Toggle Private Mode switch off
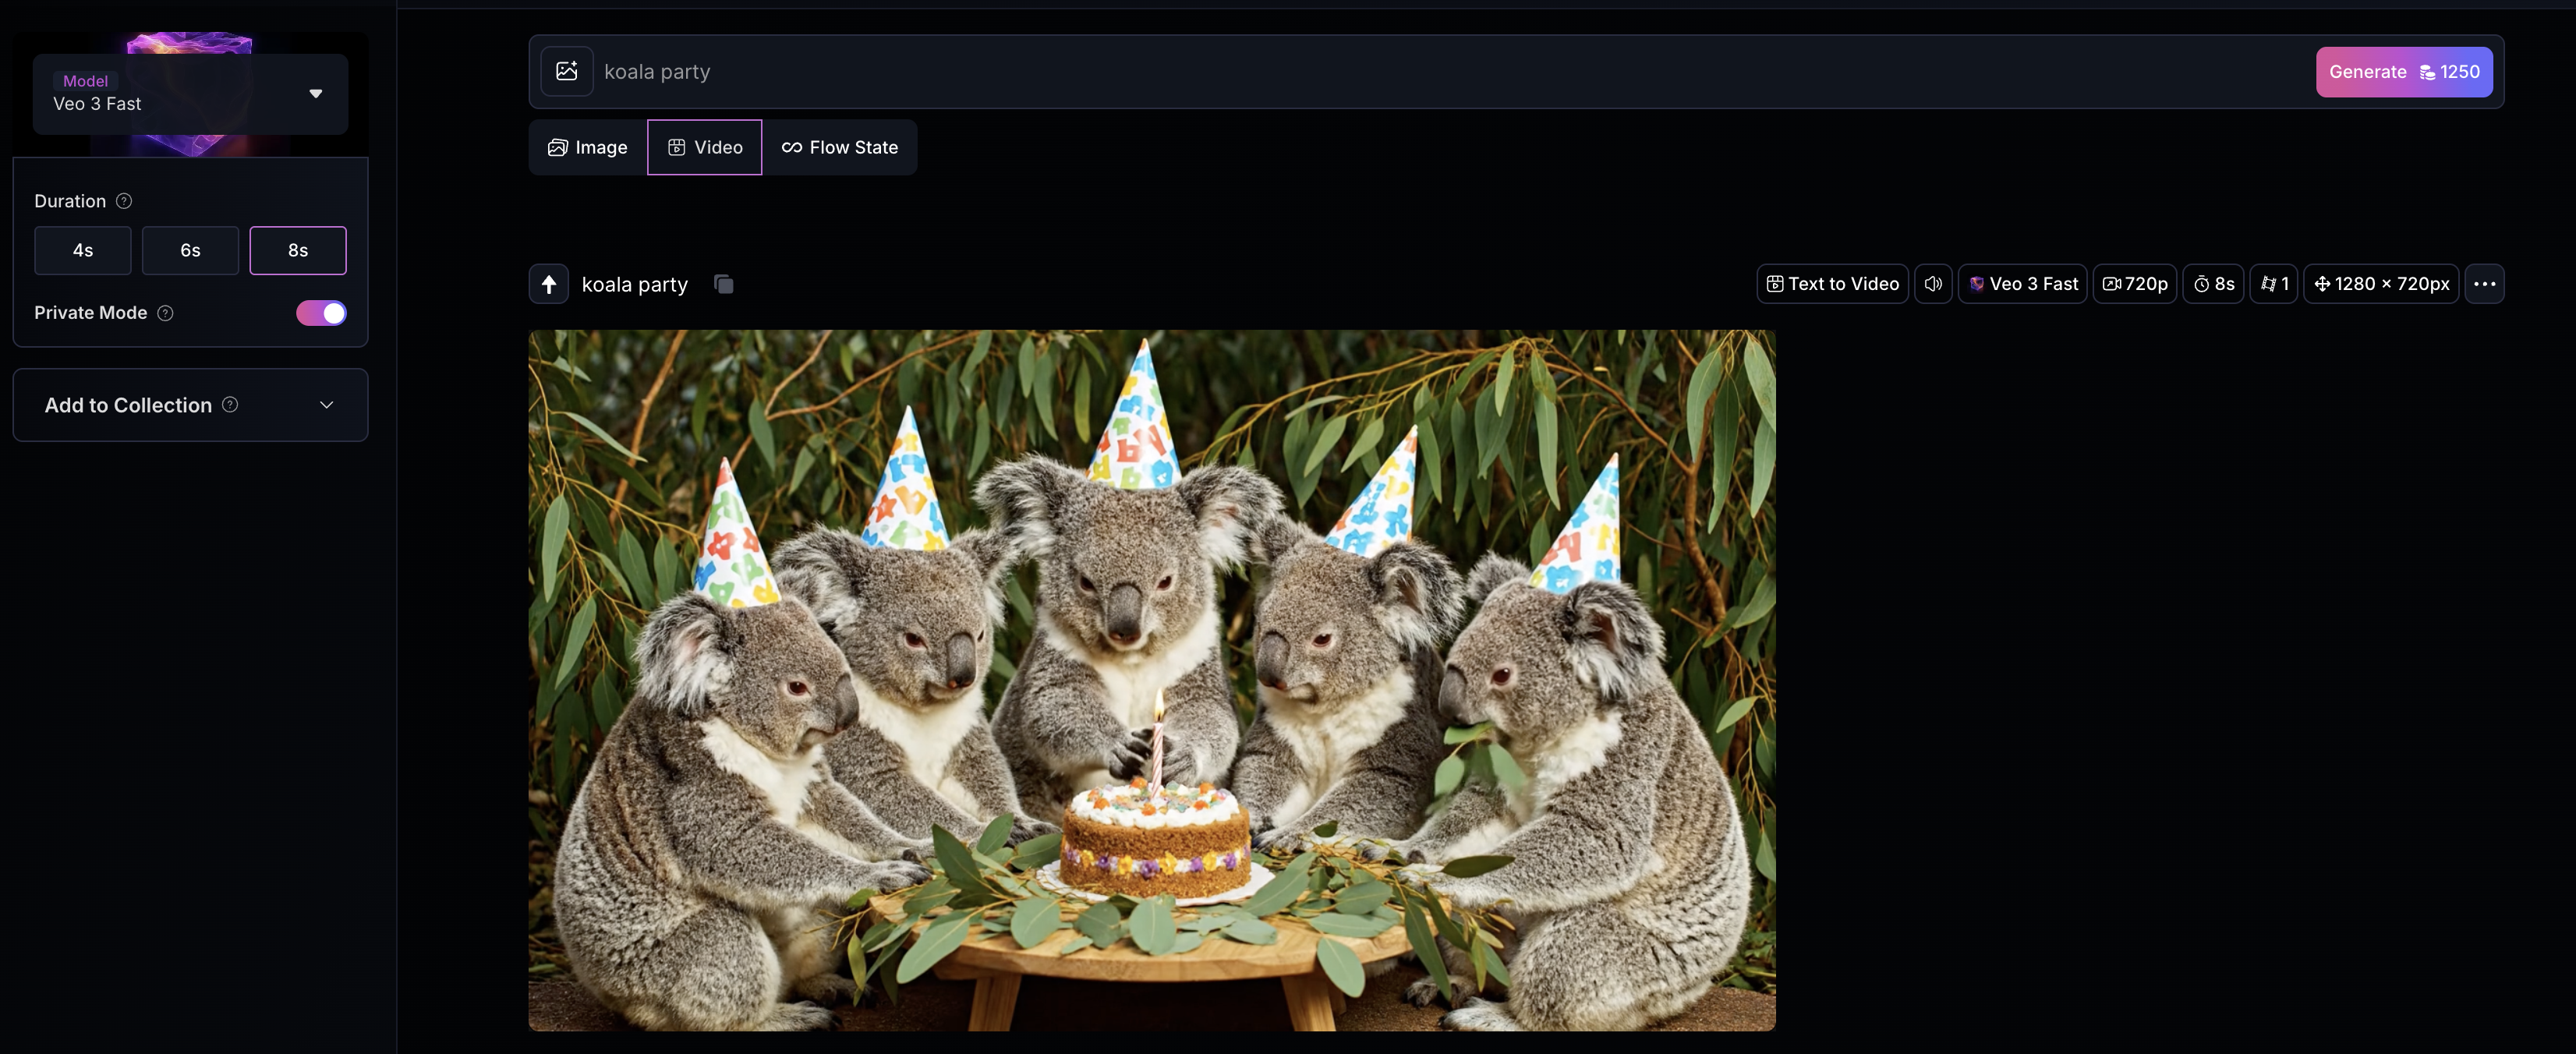This screenshot has width=2576, height=1054. (321, 313)
